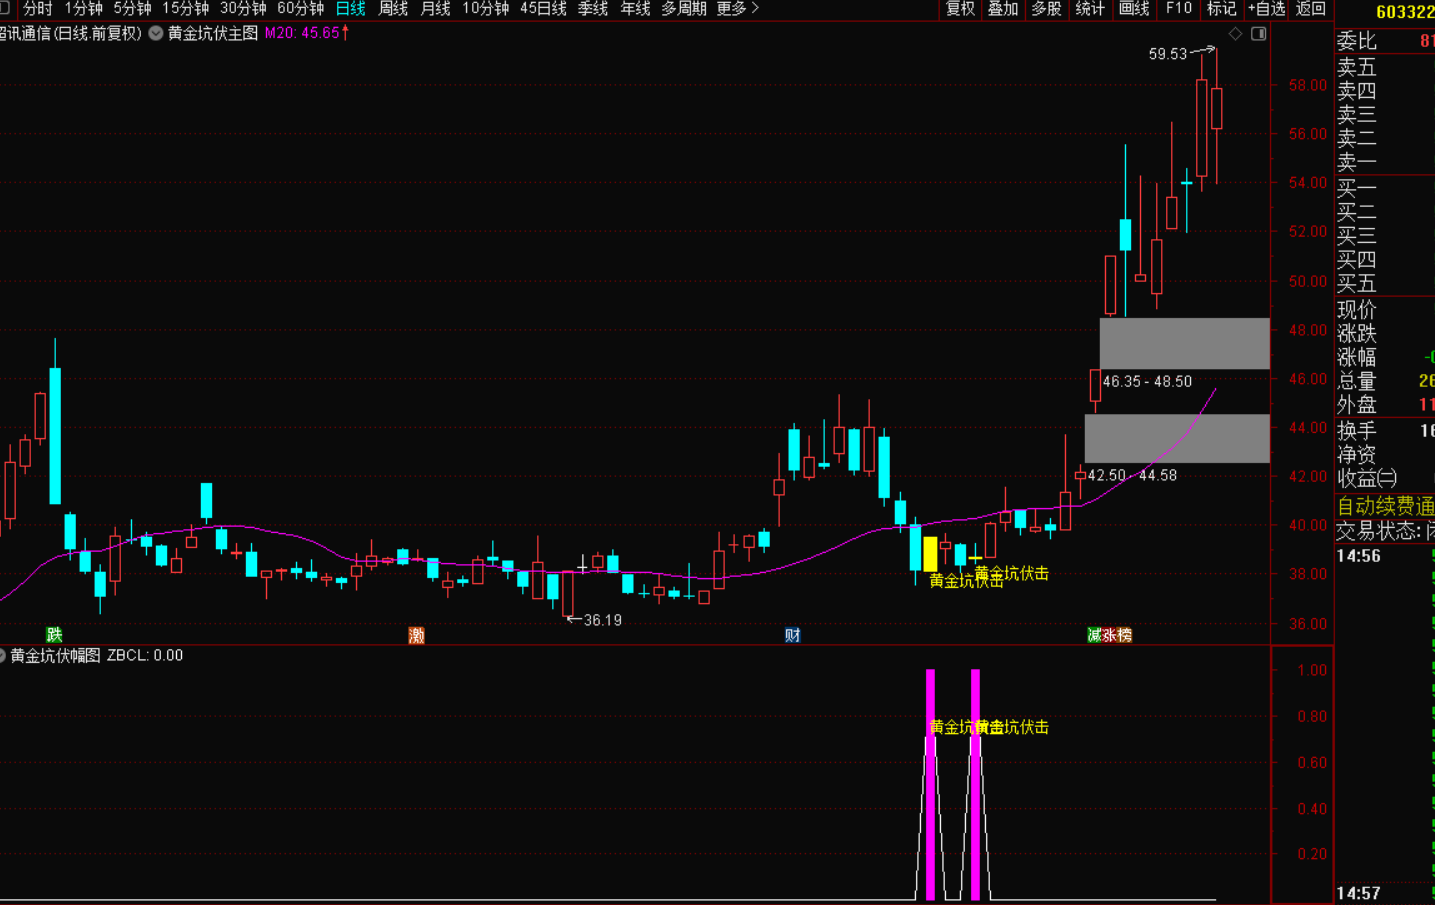The width and height of the screenshot is (1435, 905).
Task: Click the green 跌 event marker
Action: point(54,635)
